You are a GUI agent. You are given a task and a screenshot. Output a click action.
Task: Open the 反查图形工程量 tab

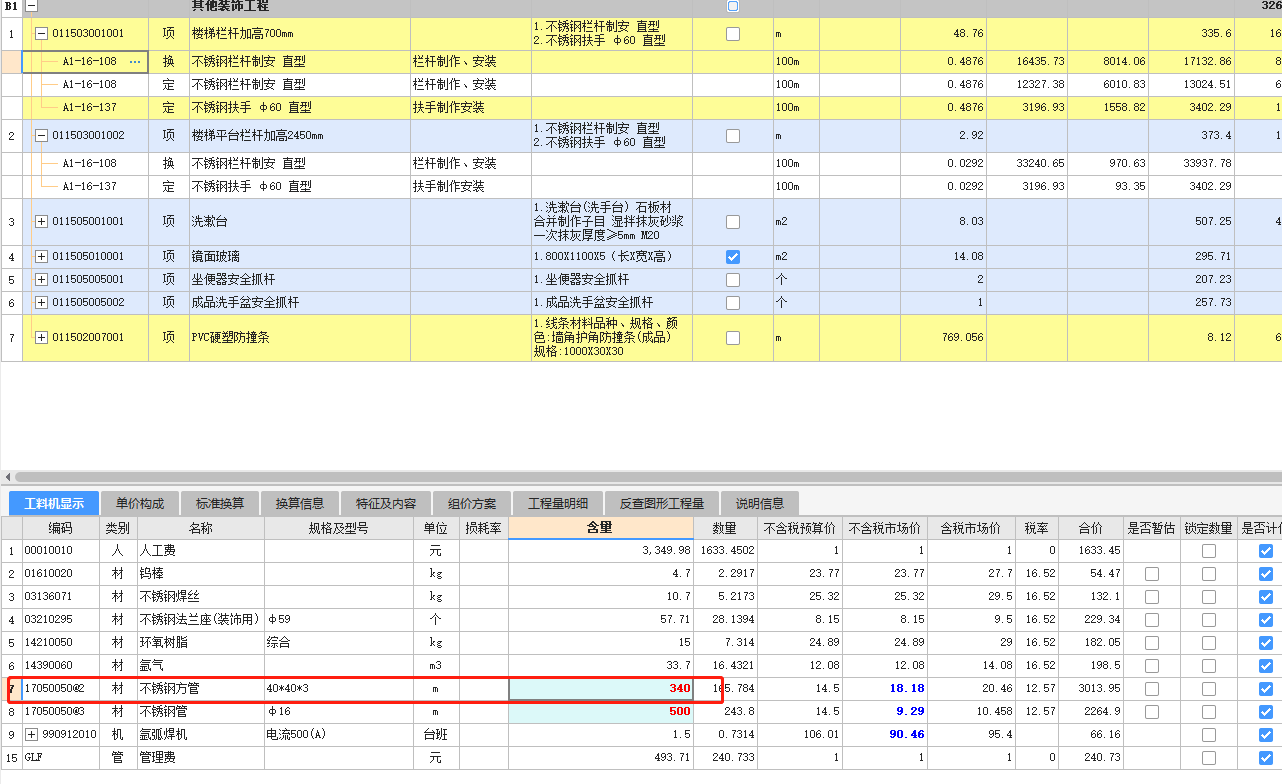click(x=661, y=503)
